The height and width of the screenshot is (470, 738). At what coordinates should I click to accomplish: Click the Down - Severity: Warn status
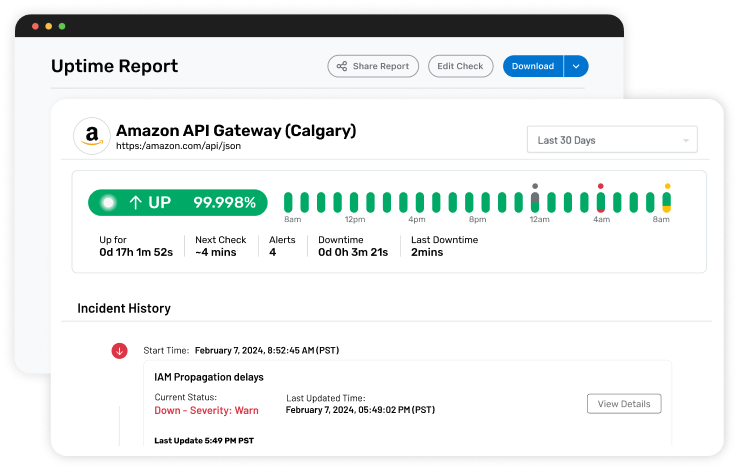coord(206,410)
